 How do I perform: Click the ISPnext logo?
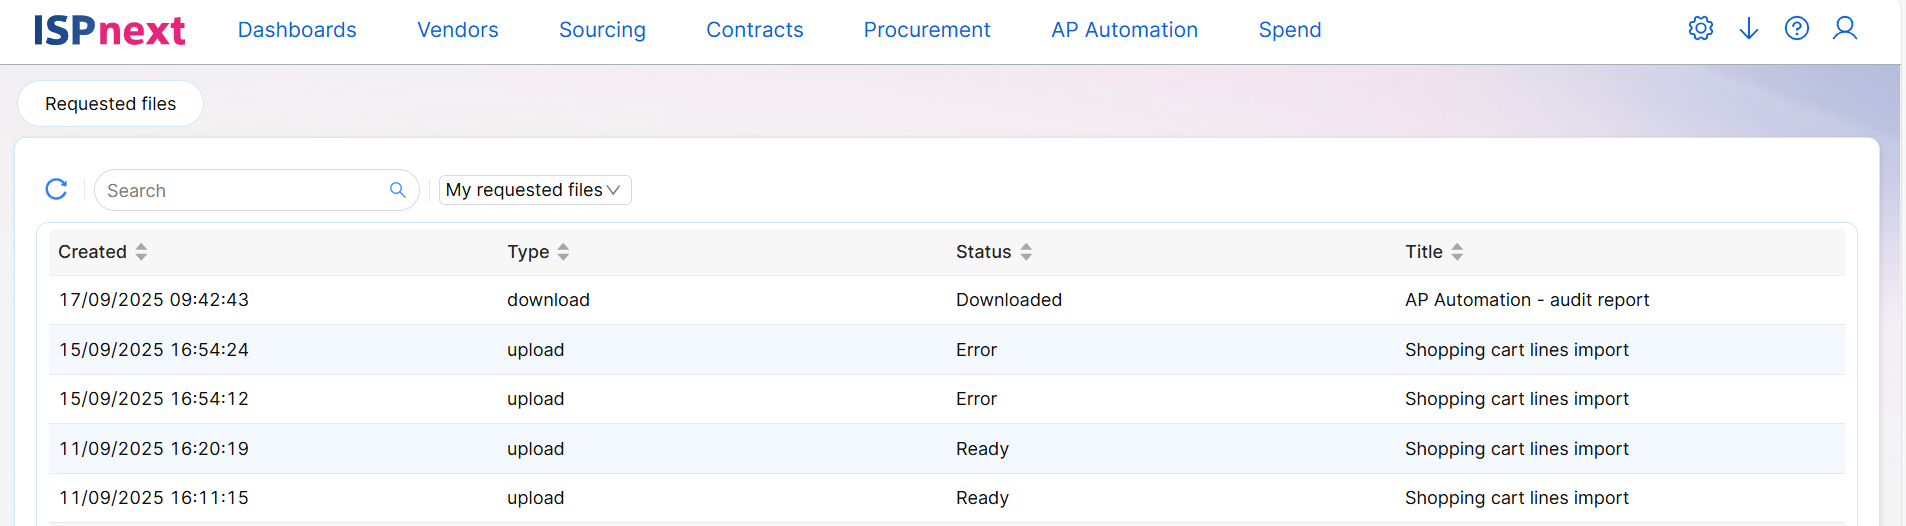pos(109,30)
